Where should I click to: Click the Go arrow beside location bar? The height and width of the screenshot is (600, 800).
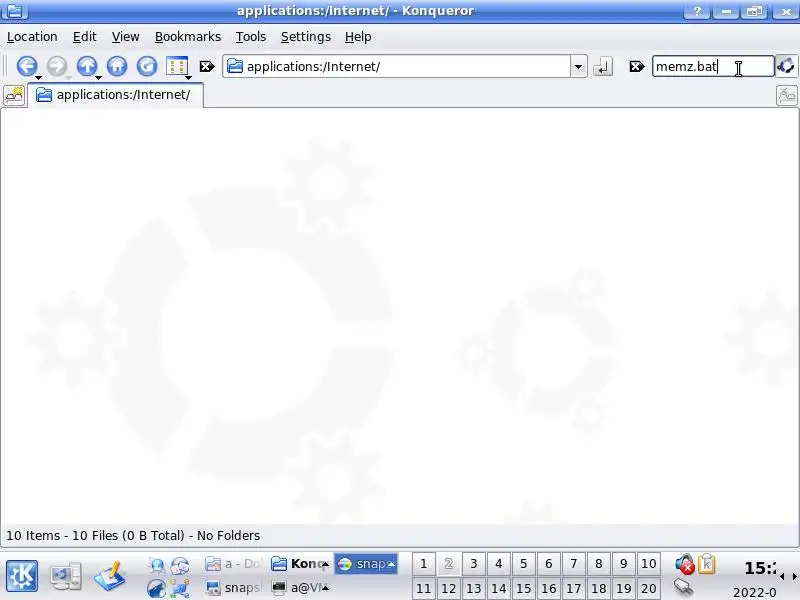point(603,67)
